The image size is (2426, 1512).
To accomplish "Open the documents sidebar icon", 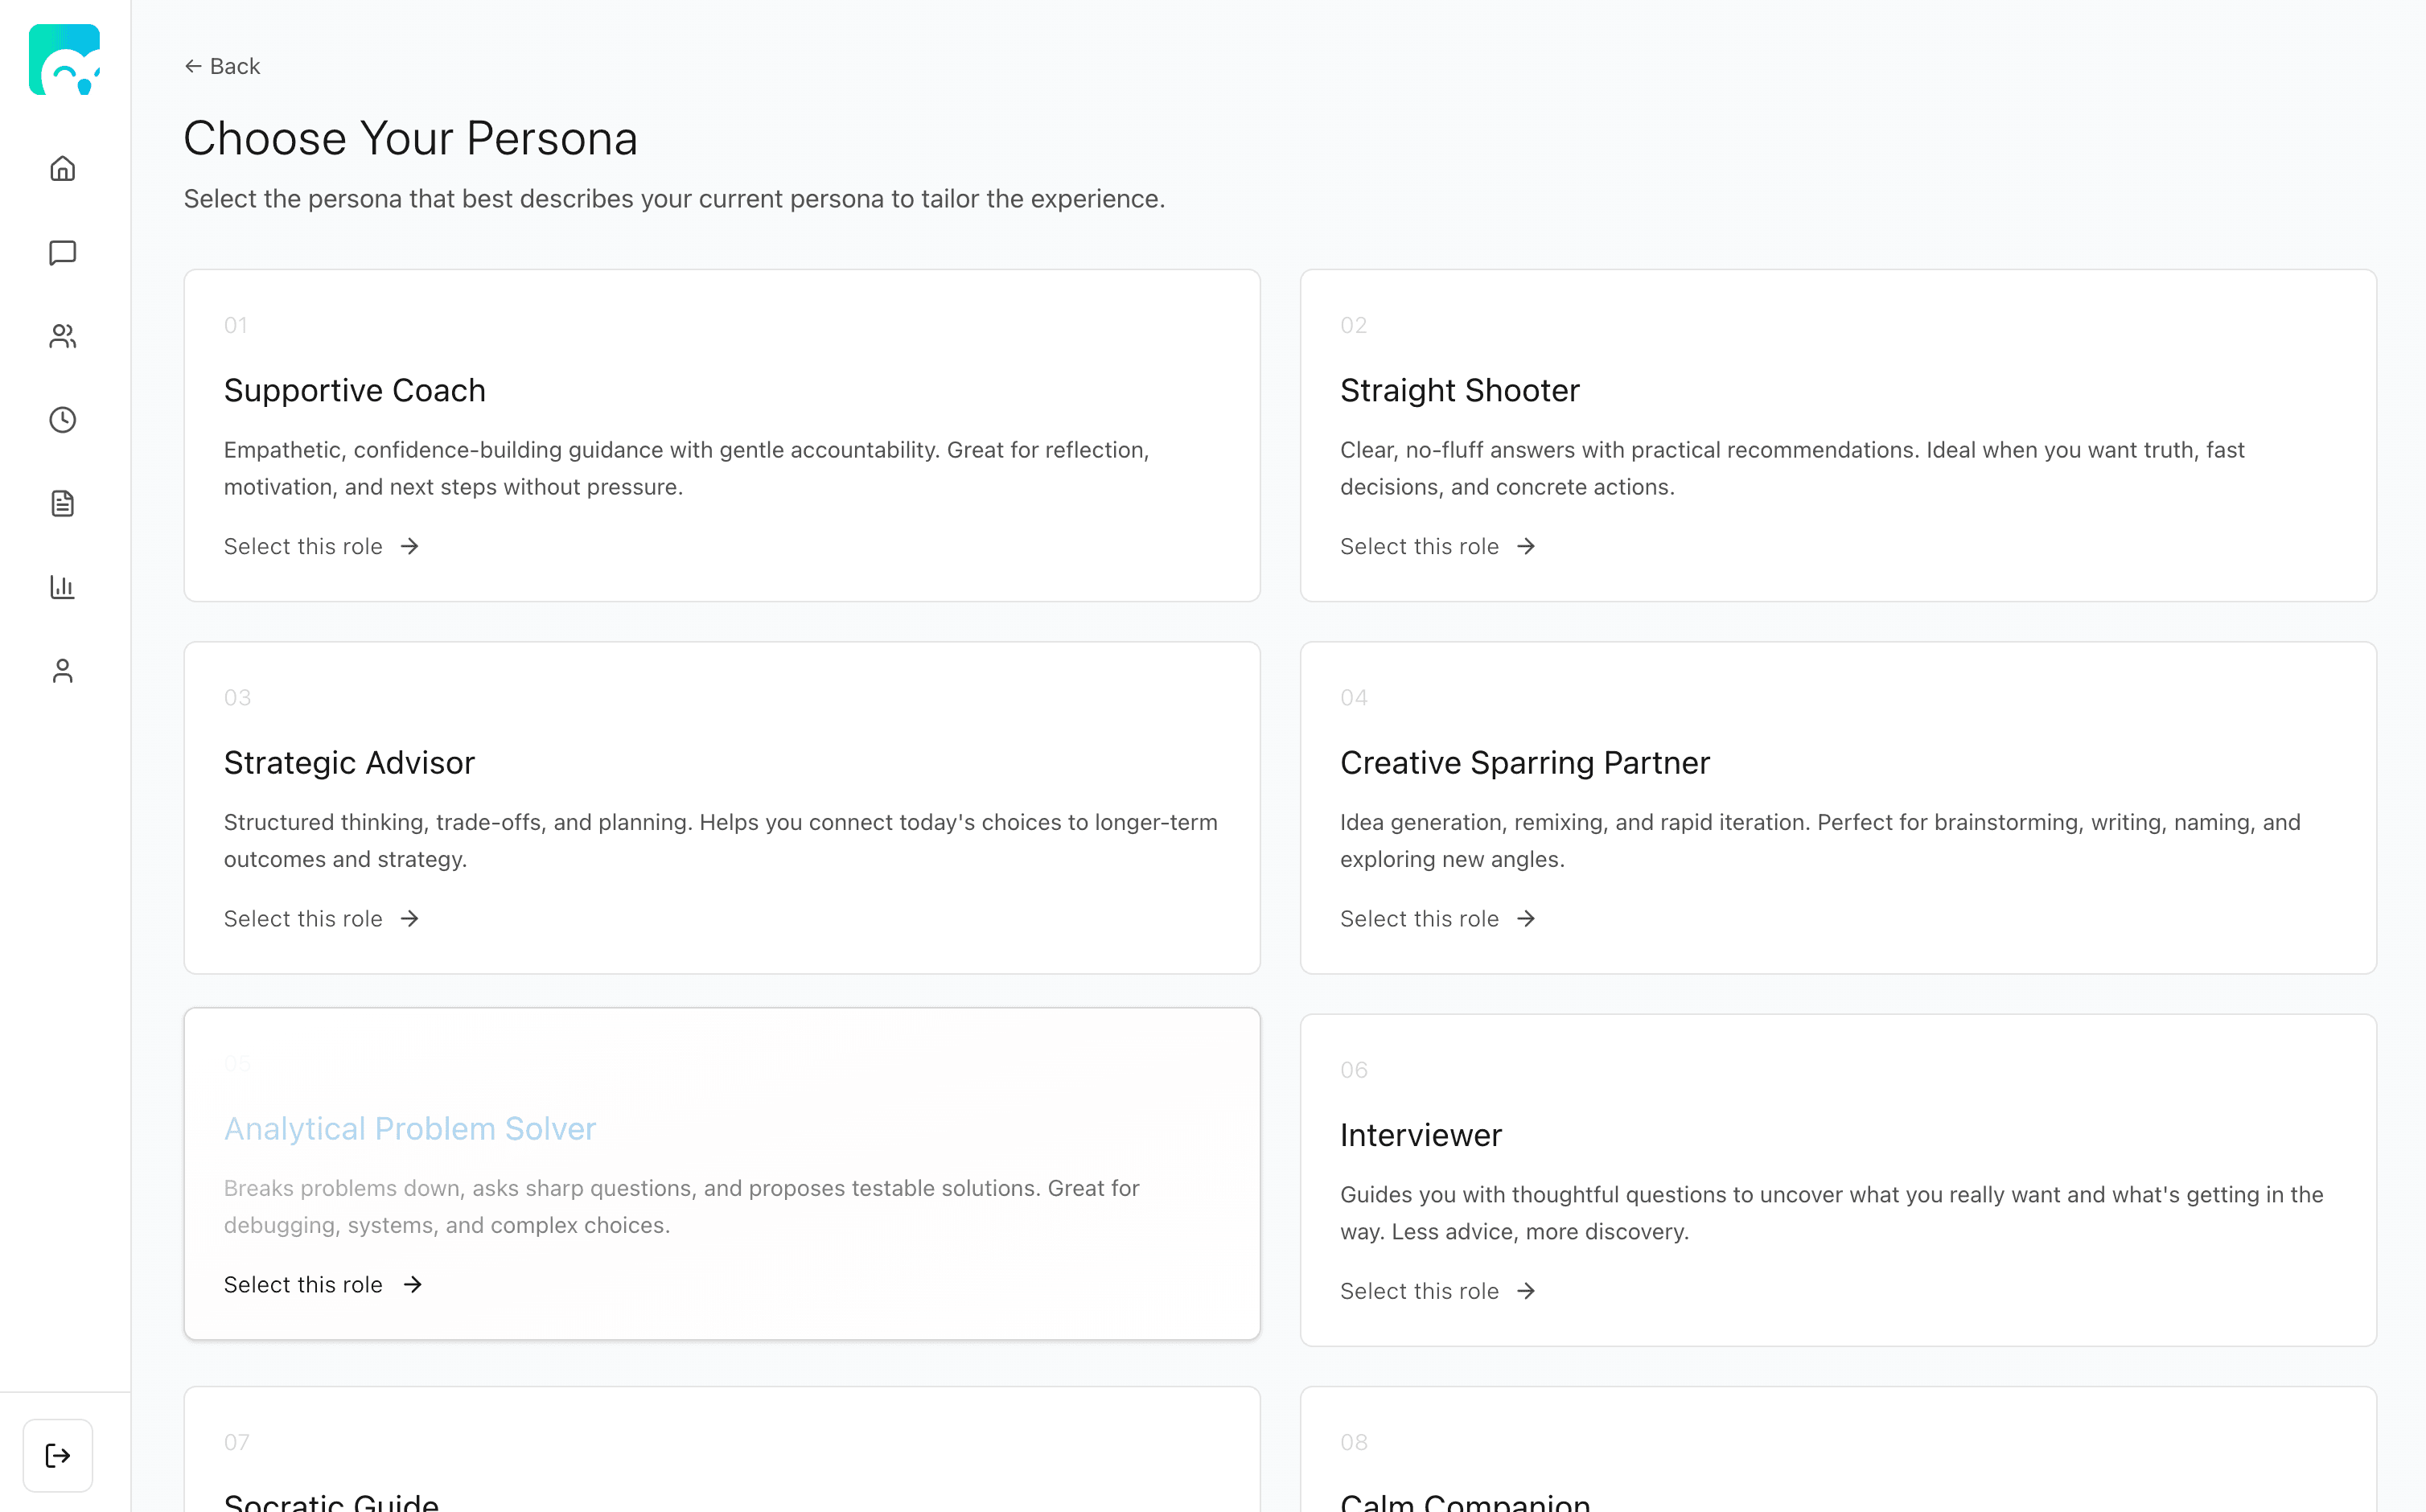I will pyautogui.click(x=63, y=503).
